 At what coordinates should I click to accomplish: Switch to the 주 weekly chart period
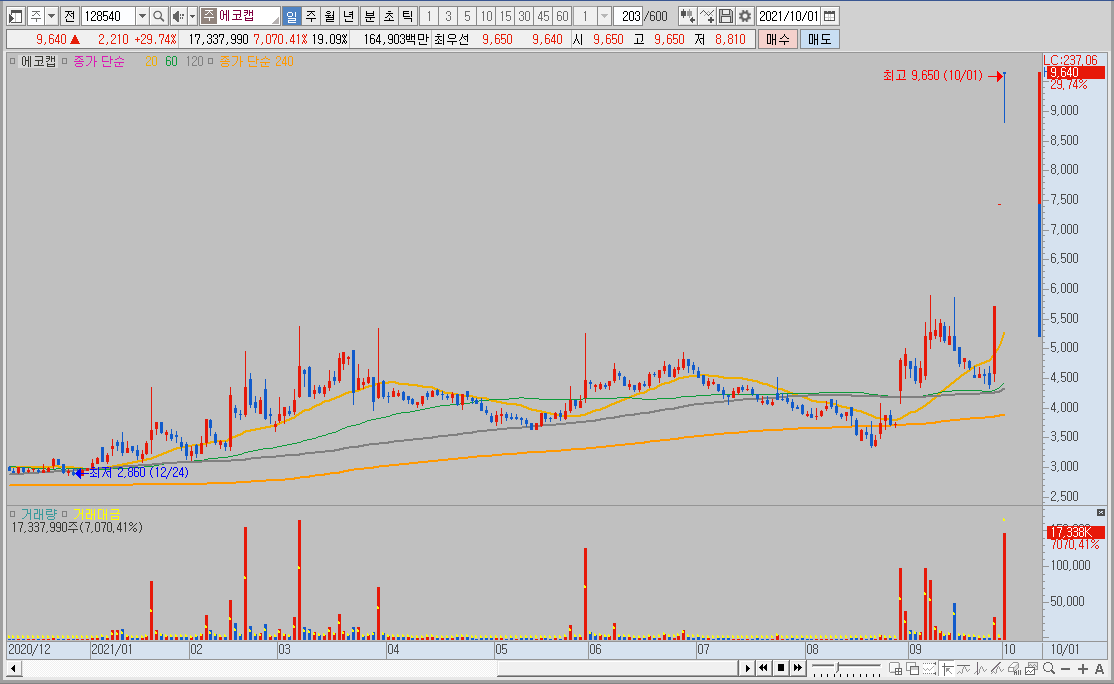[x=311, y=16]
